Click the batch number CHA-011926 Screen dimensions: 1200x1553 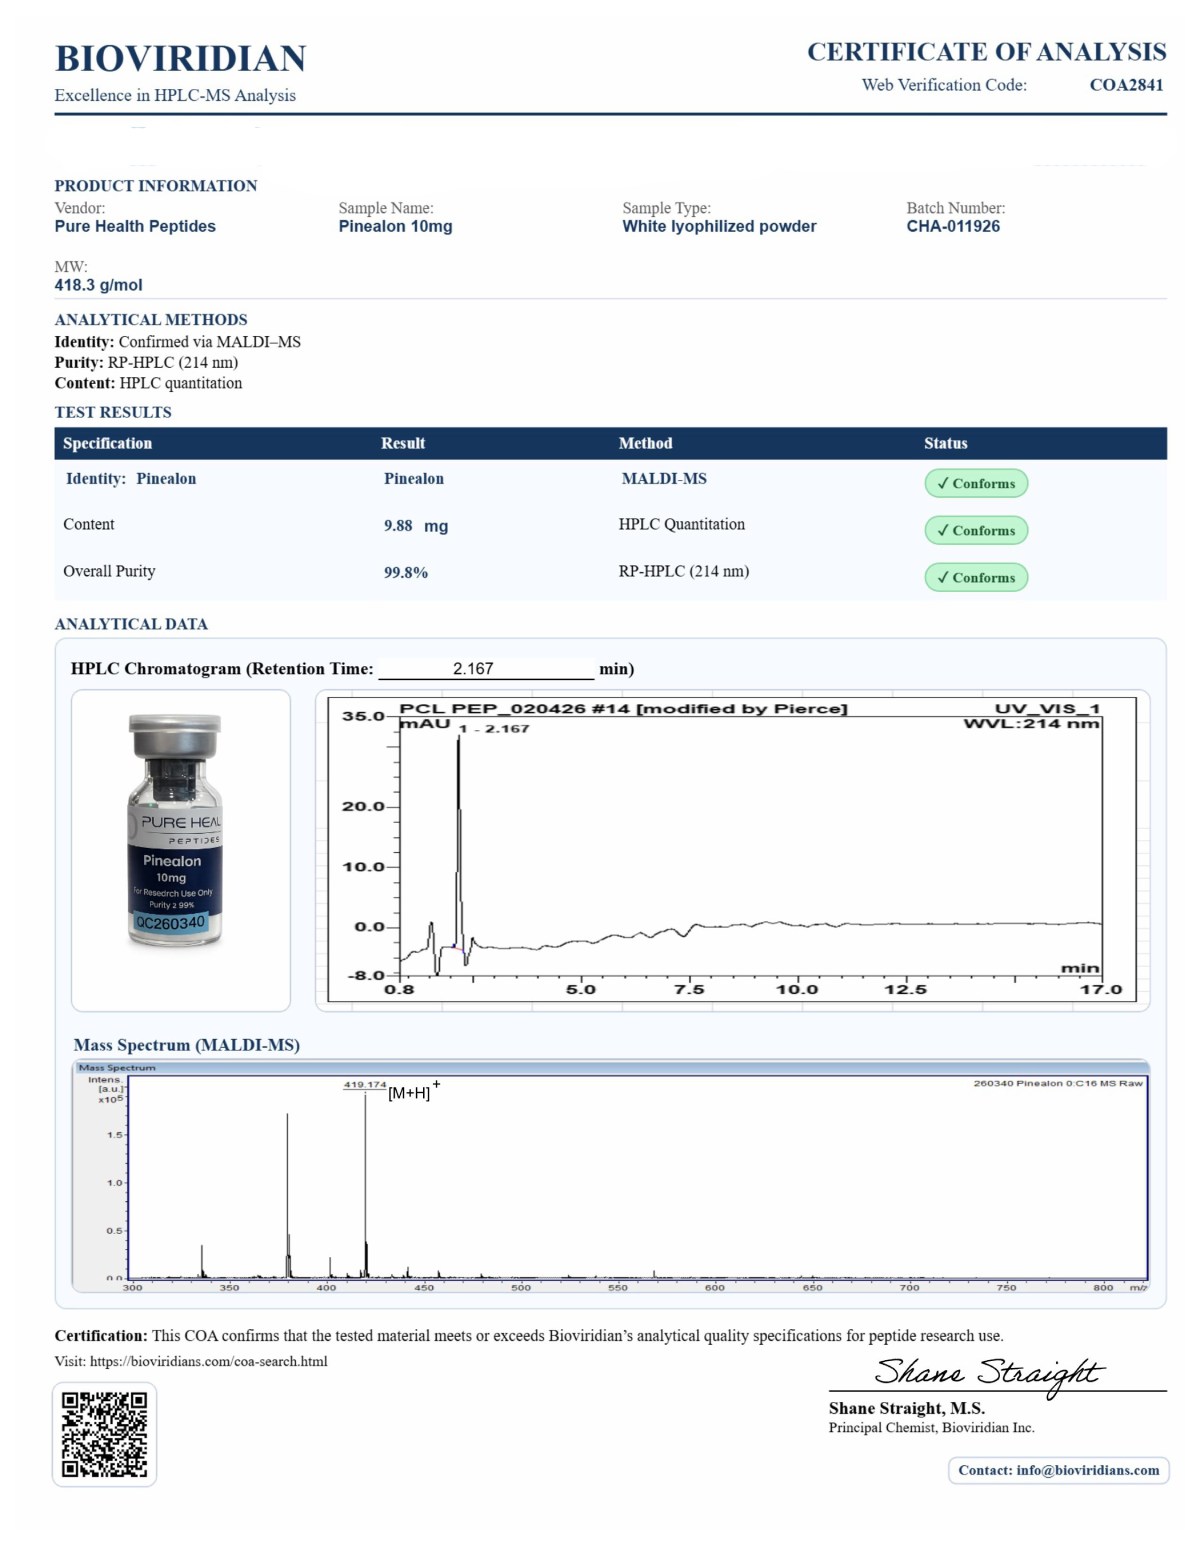(x=953, y=226)
